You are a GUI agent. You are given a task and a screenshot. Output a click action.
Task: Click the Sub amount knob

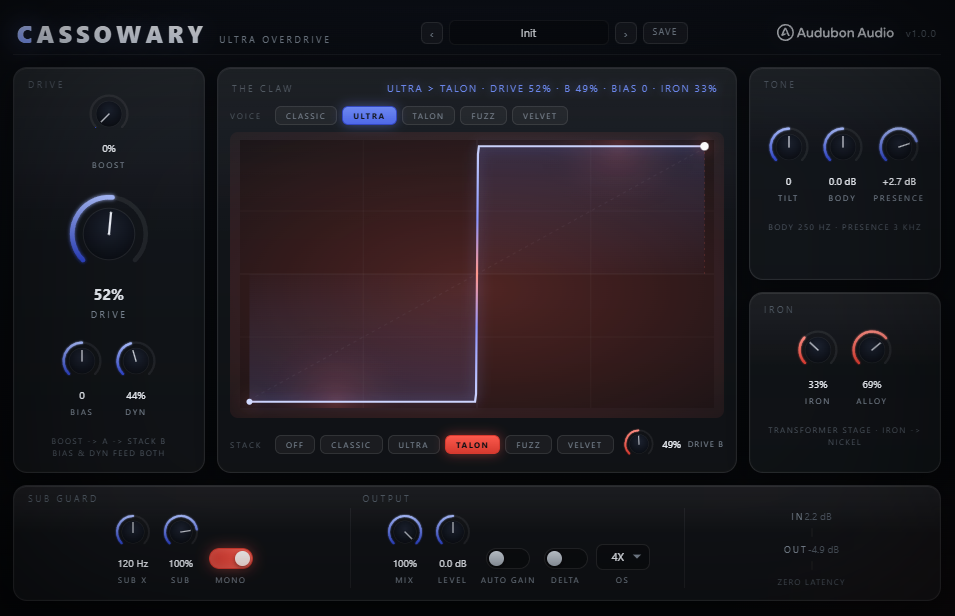(181, 531)
